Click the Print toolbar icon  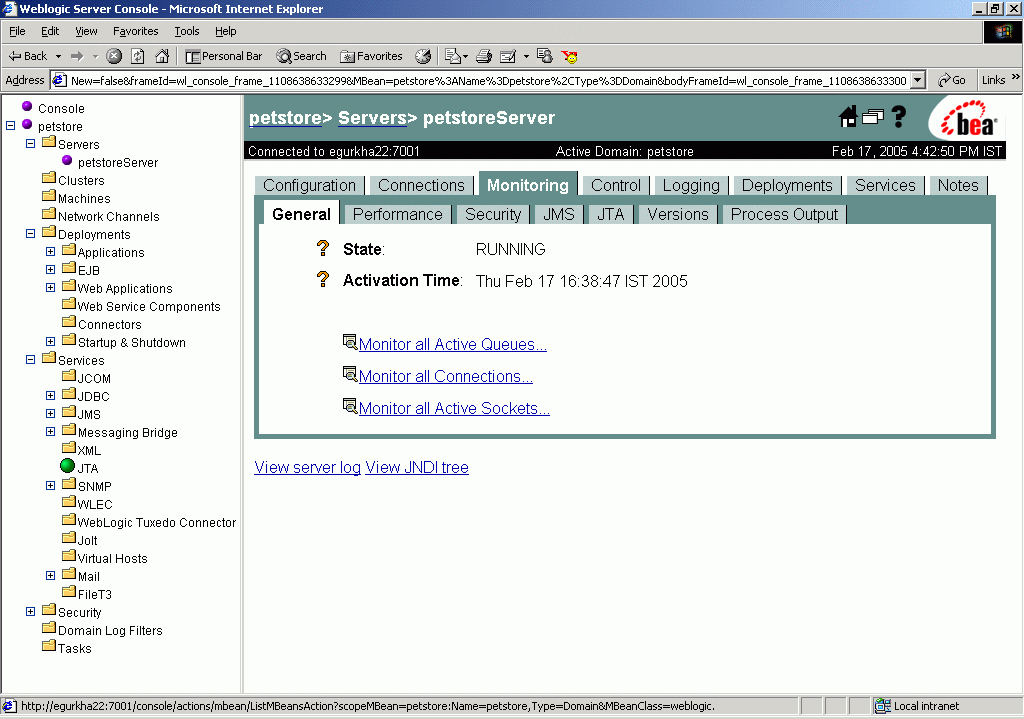coord(484,56)
